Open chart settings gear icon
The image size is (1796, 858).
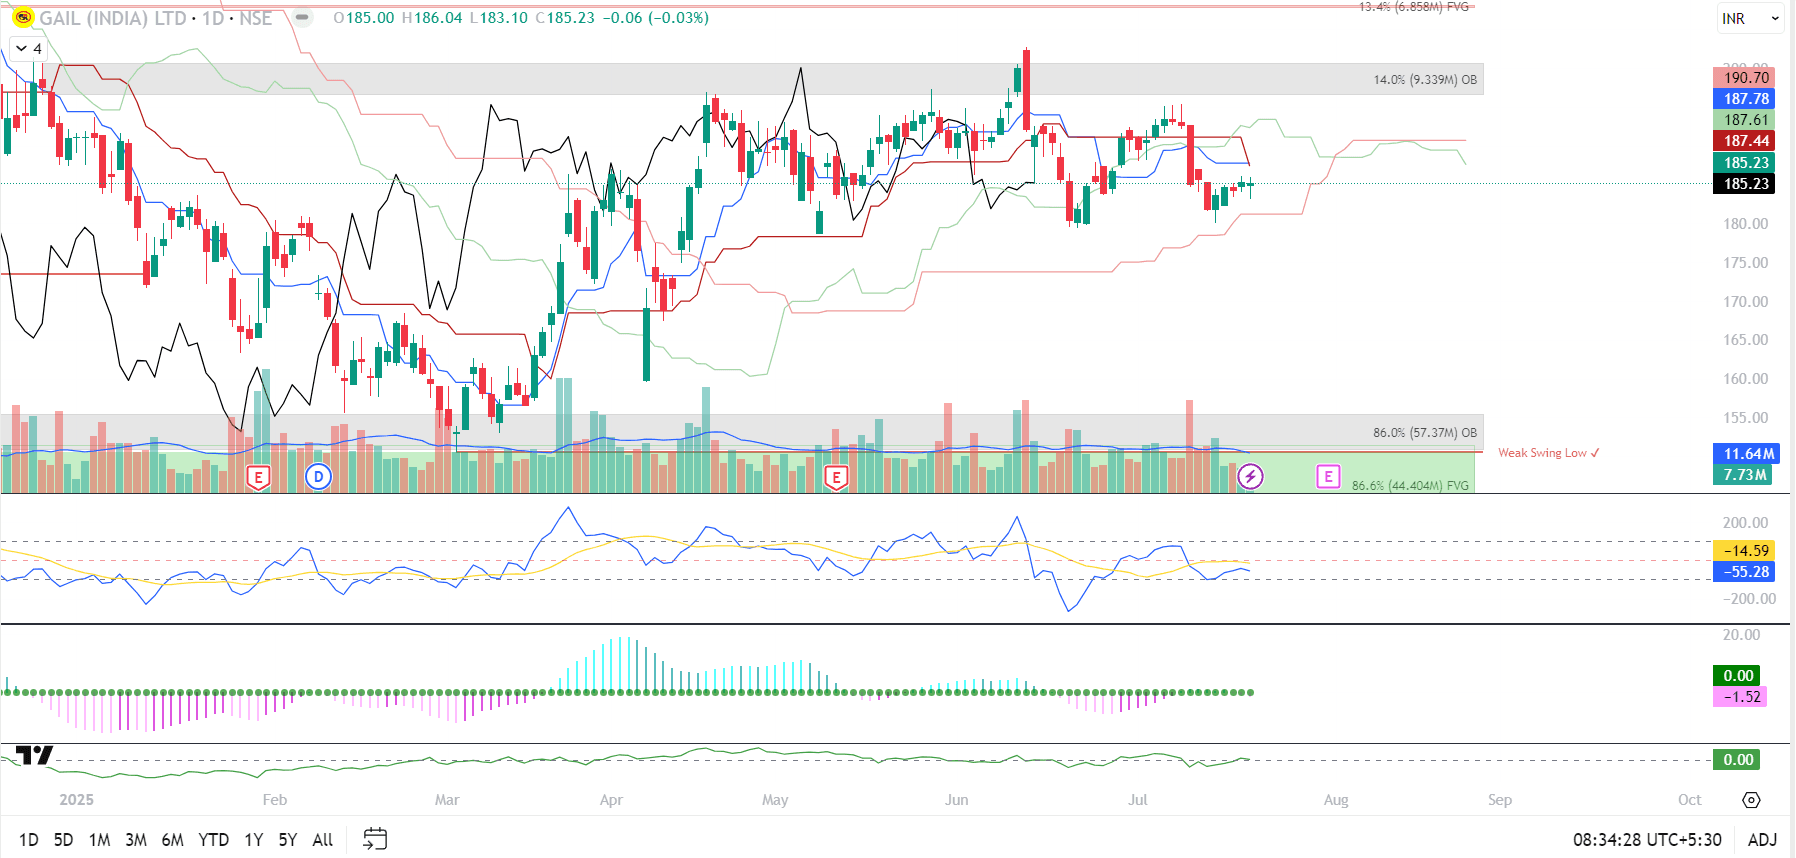click(x=1751, y=800)
